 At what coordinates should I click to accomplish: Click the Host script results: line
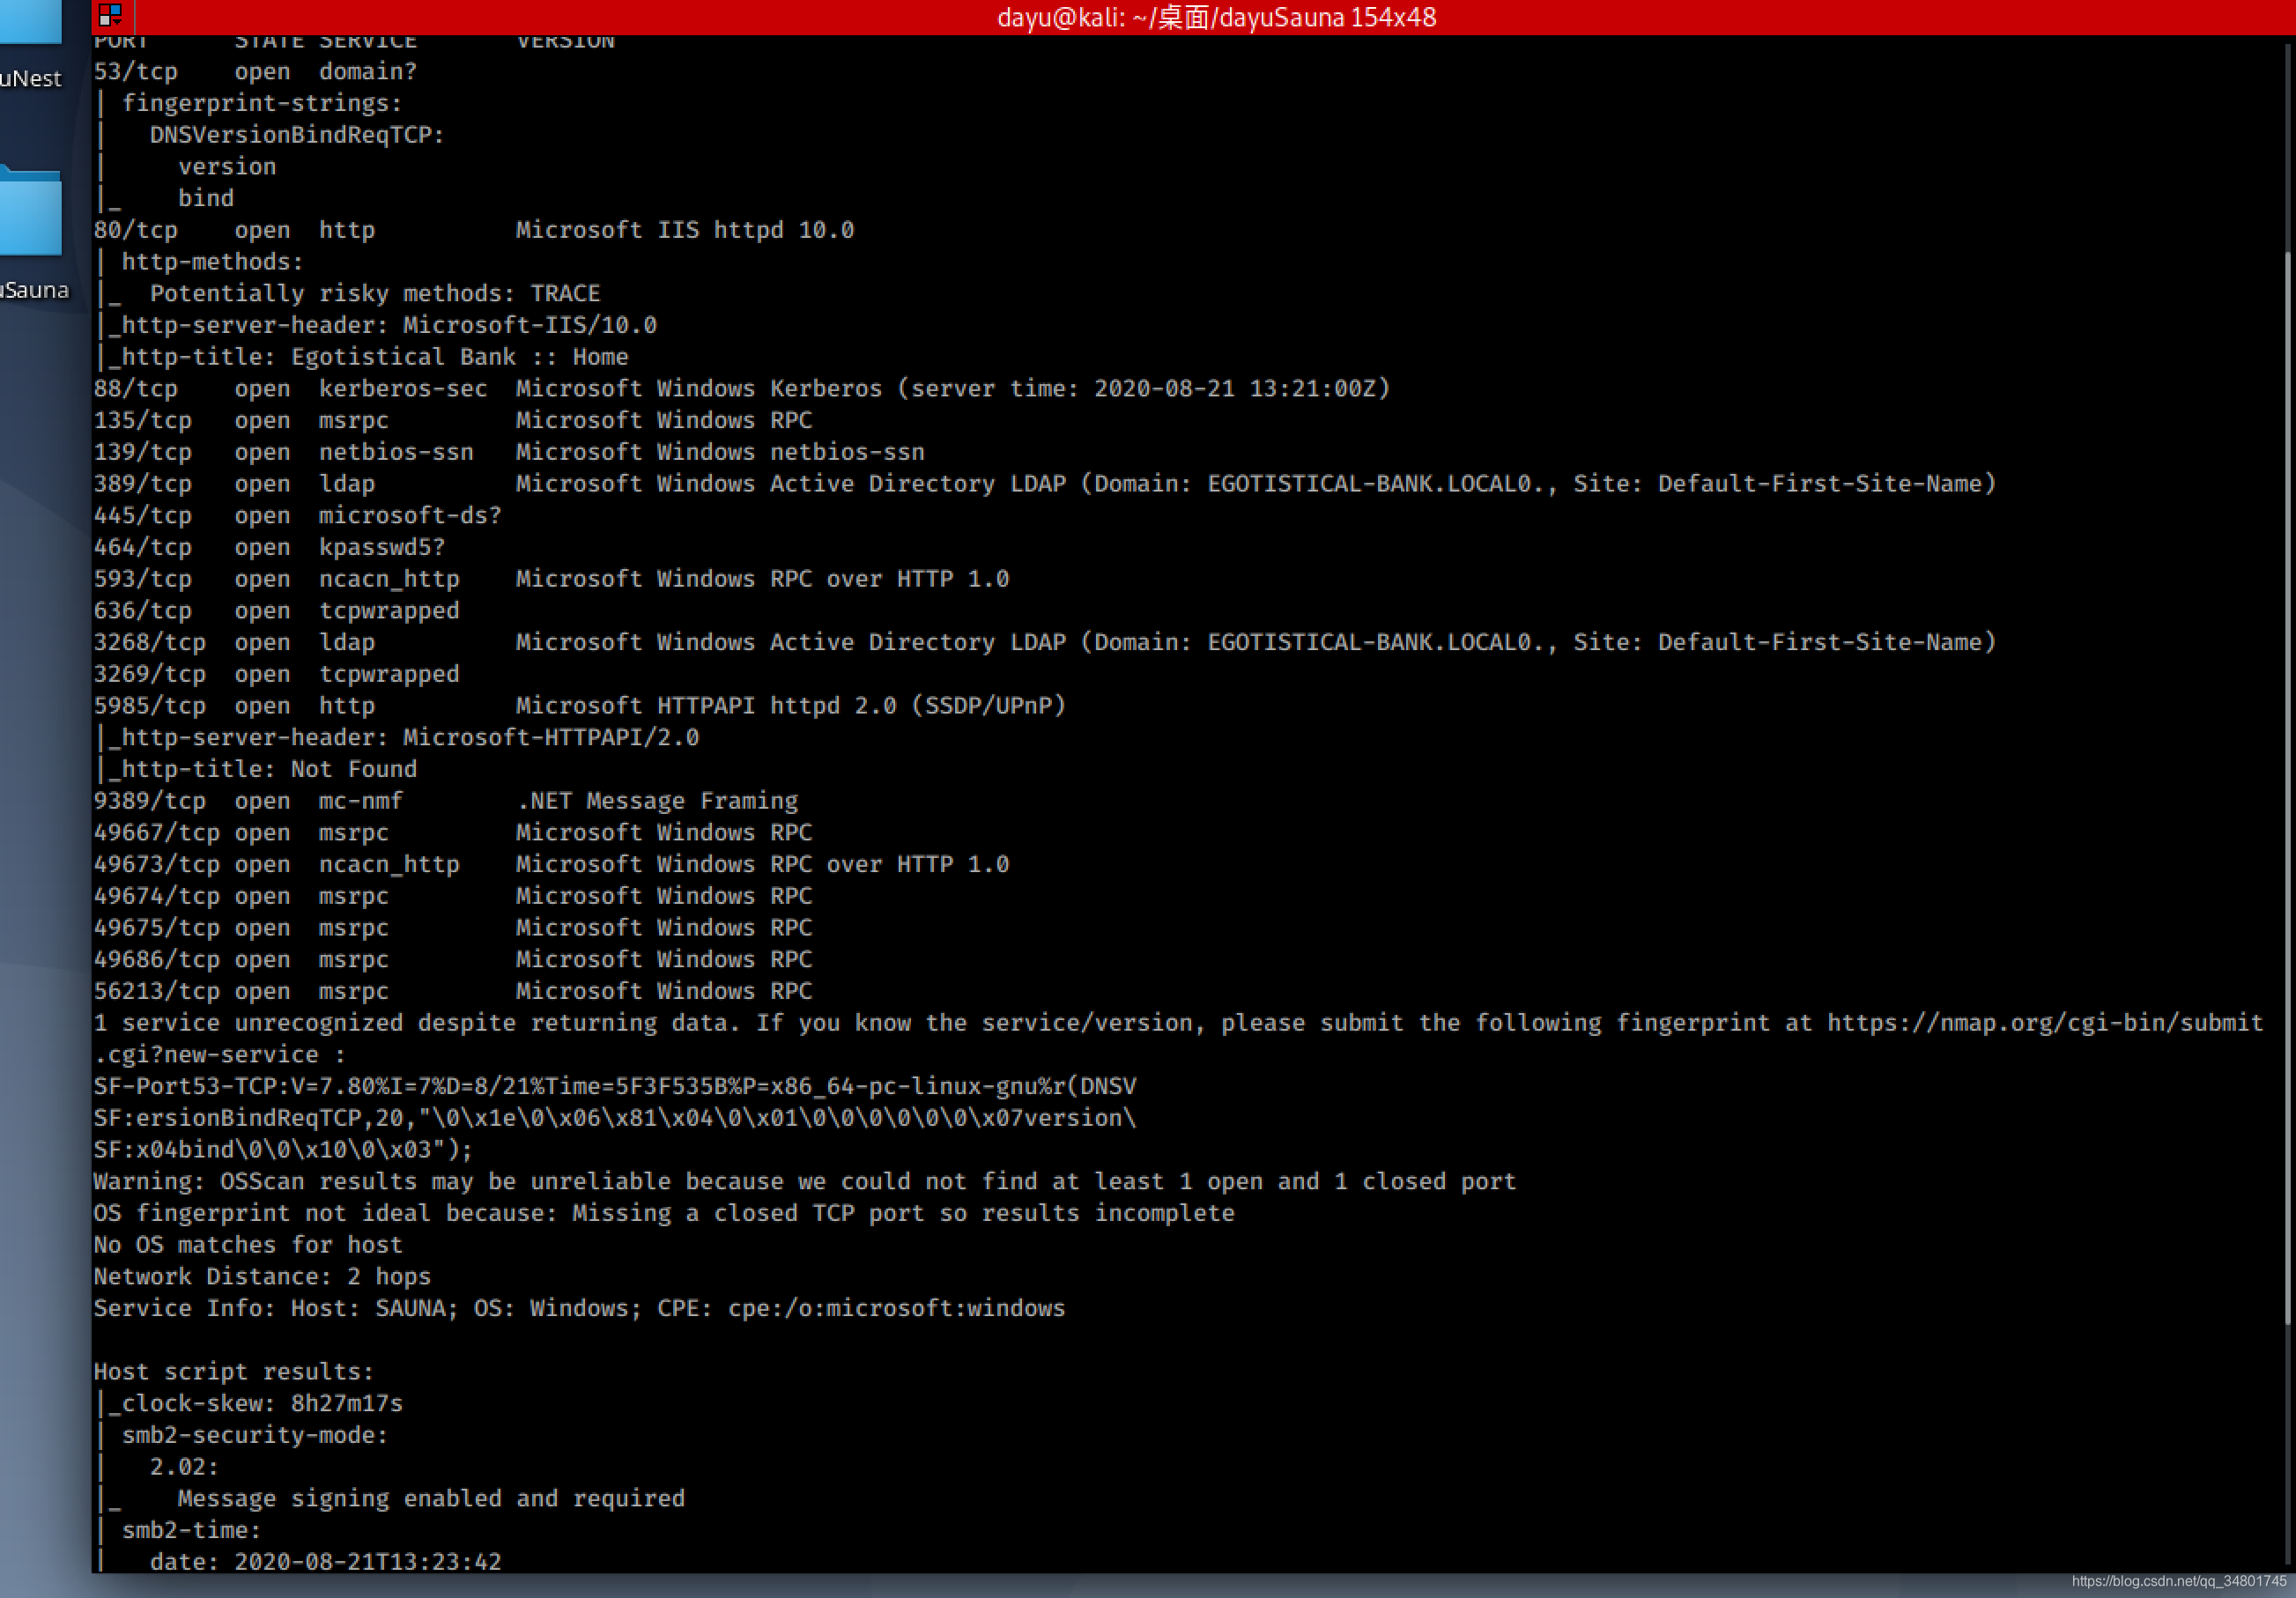point(233,1372)
